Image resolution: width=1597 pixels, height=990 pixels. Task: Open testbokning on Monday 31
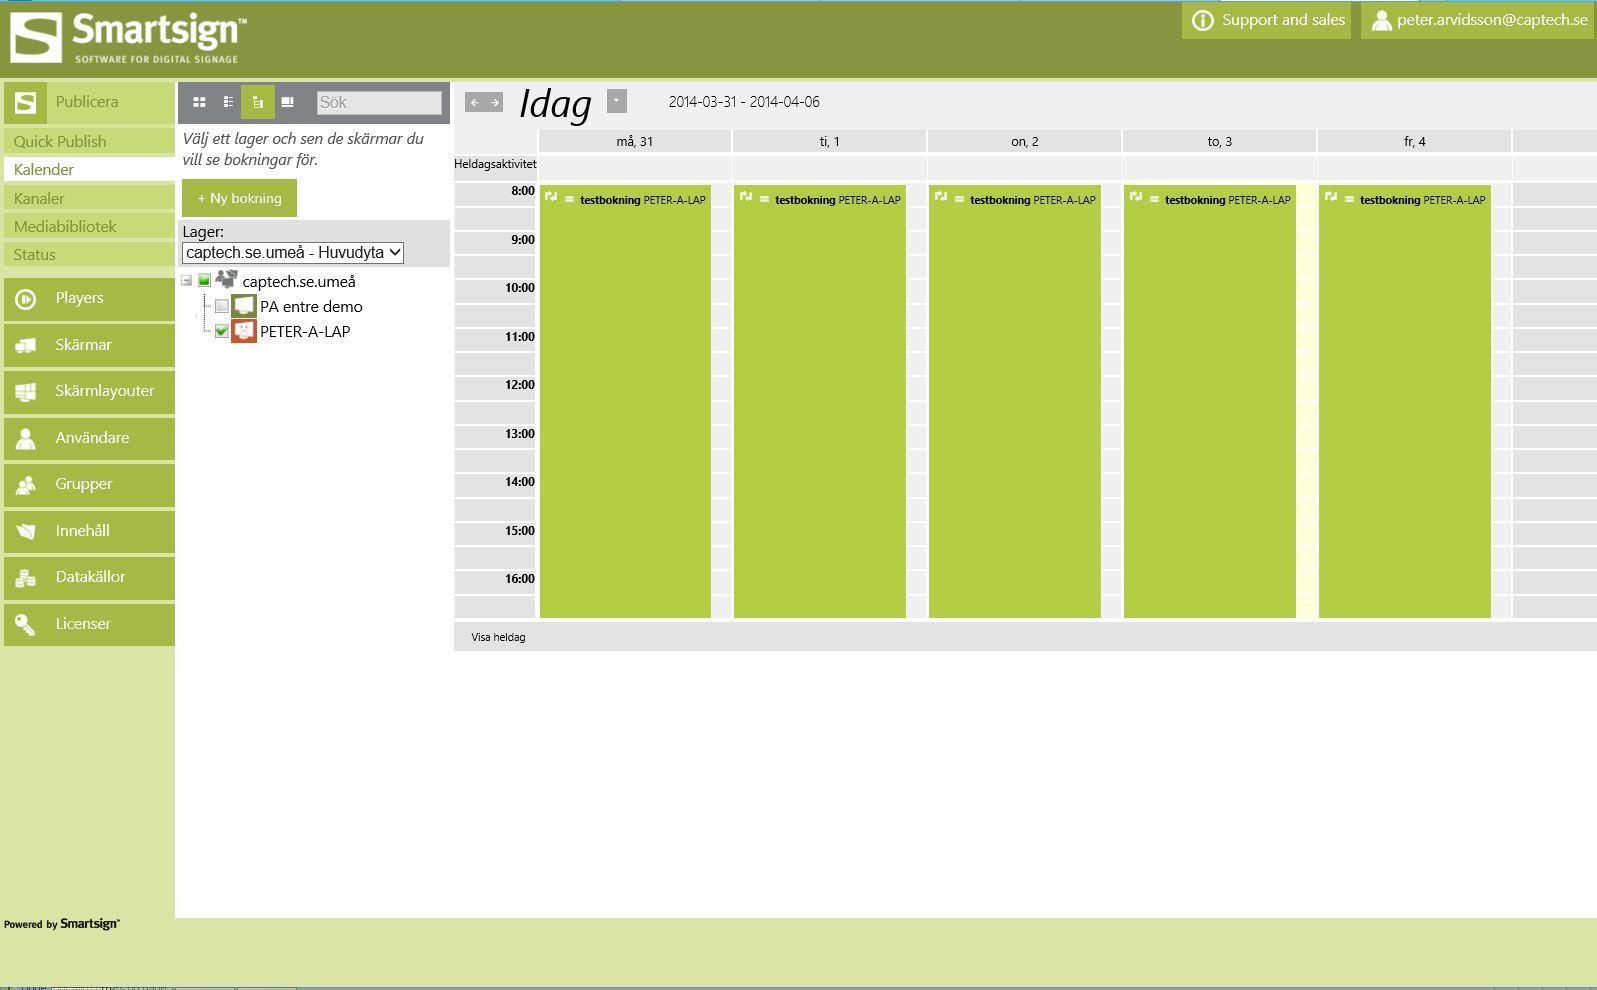pyautogui.click(x=625, y=402)
